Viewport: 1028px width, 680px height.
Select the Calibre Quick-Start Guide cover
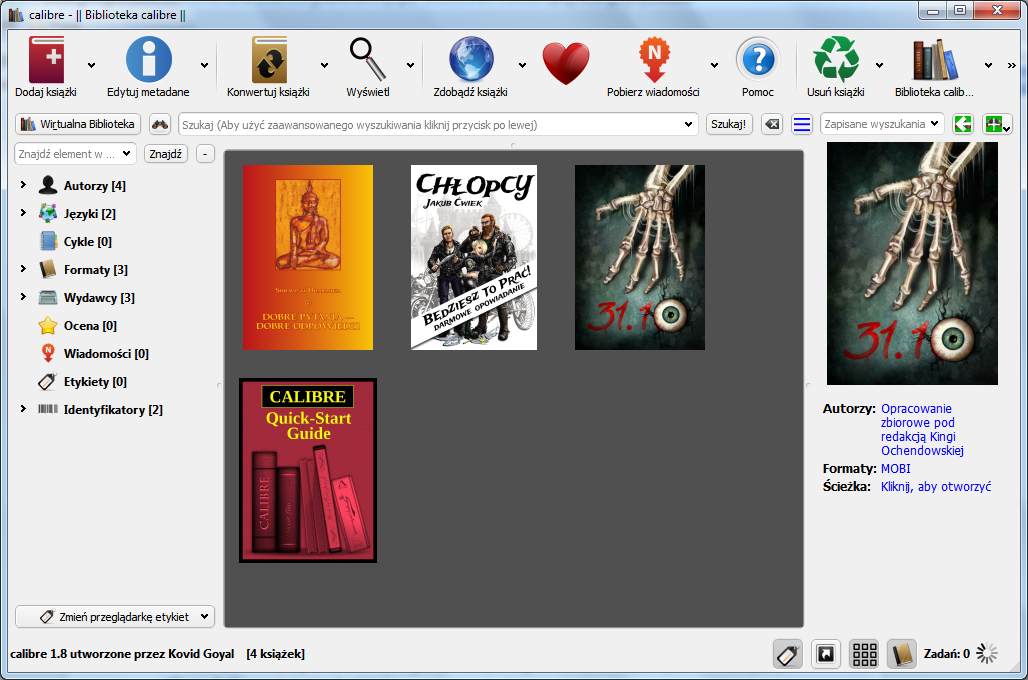pyautogui.click(x=308, y=470)
